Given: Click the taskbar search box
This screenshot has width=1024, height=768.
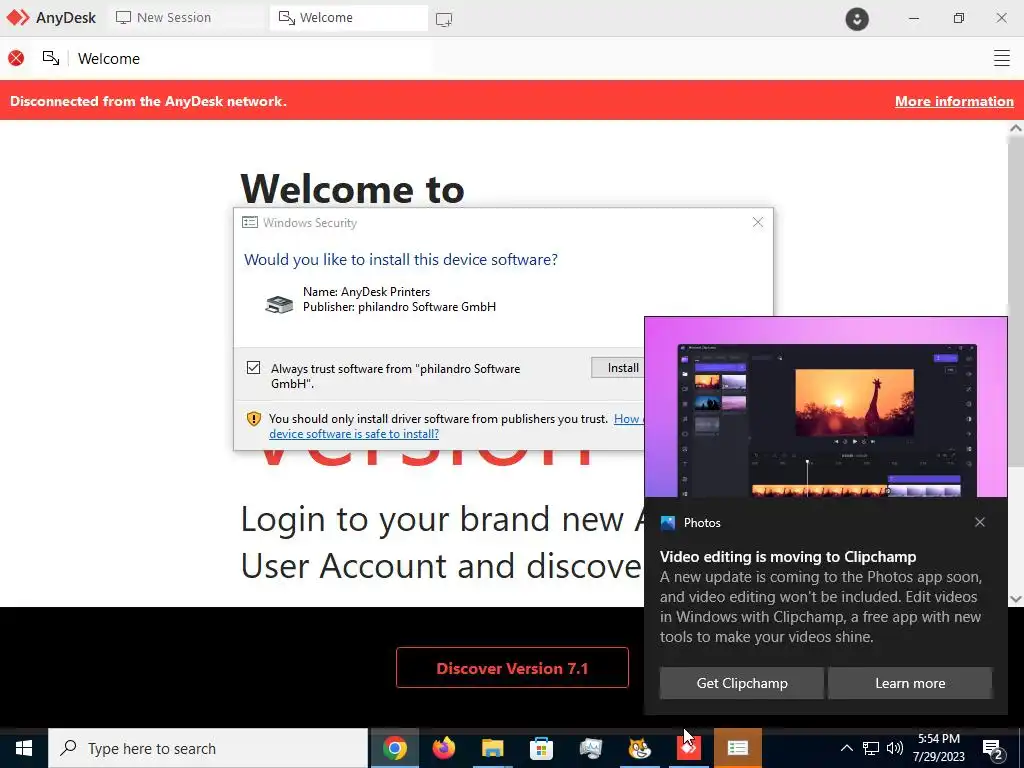Looking at the screenshot, I should pos(208,748).
